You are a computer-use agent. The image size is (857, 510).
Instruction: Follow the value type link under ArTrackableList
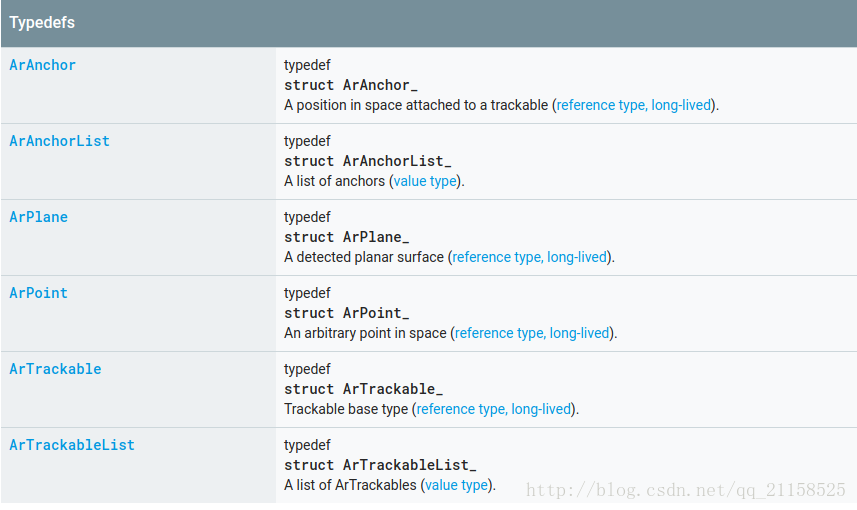click(456, 485)
